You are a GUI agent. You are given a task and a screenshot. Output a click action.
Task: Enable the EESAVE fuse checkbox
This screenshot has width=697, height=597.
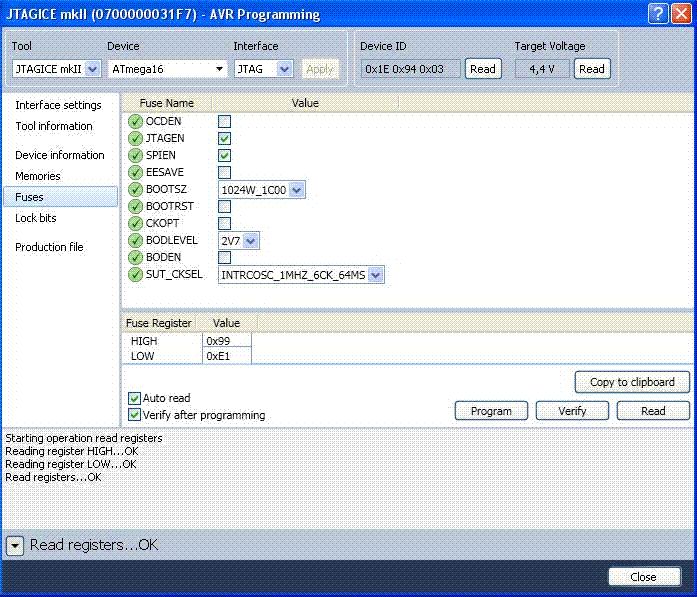(x=224, y=172)
